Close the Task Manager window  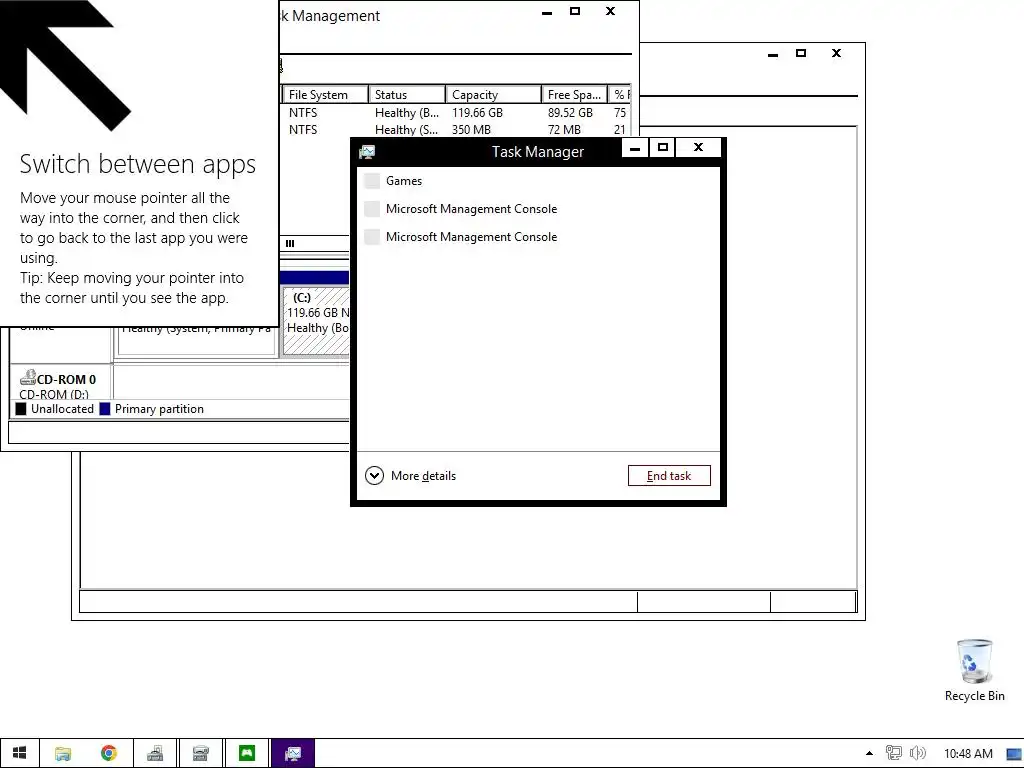coord(698,148)
